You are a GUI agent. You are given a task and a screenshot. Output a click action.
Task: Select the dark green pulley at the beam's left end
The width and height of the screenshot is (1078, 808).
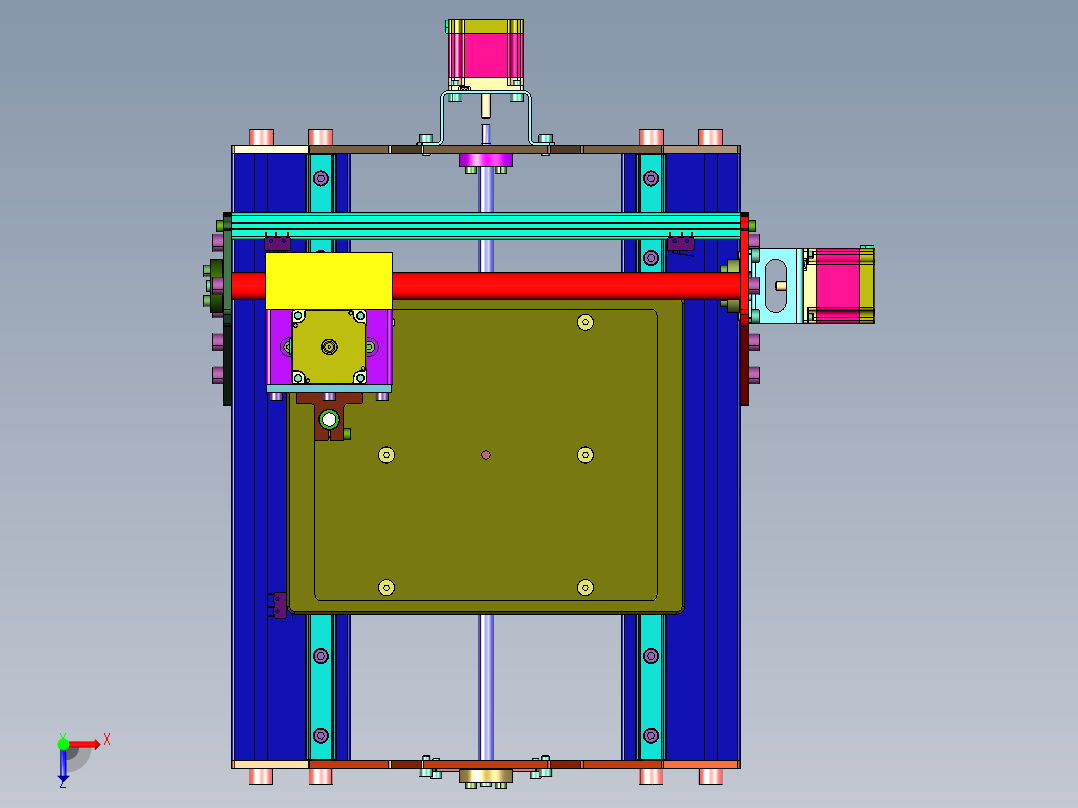pos(217,285)
